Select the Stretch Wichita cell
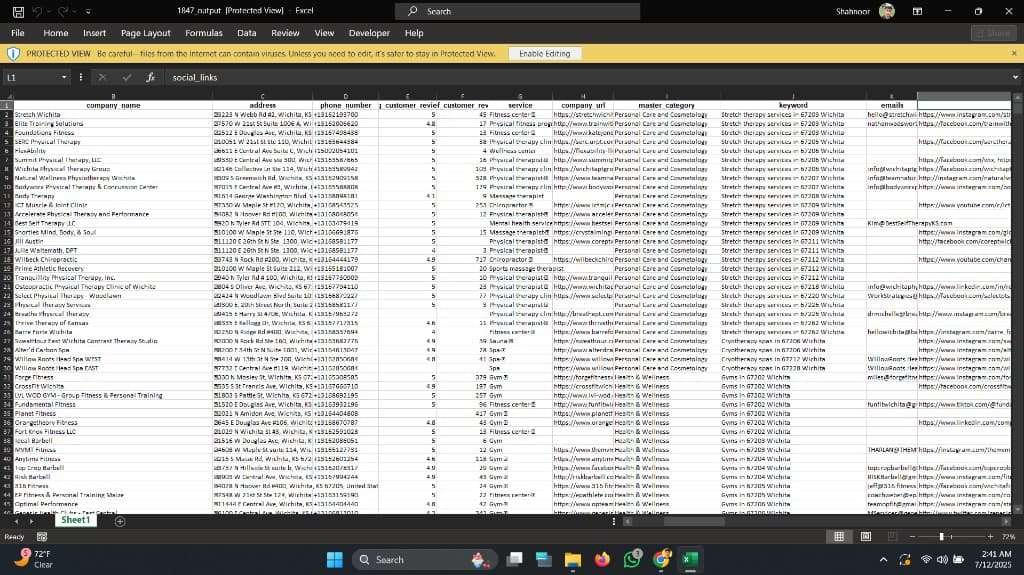The height and width of the screenshot is (575, 1024). pos(113,114)
